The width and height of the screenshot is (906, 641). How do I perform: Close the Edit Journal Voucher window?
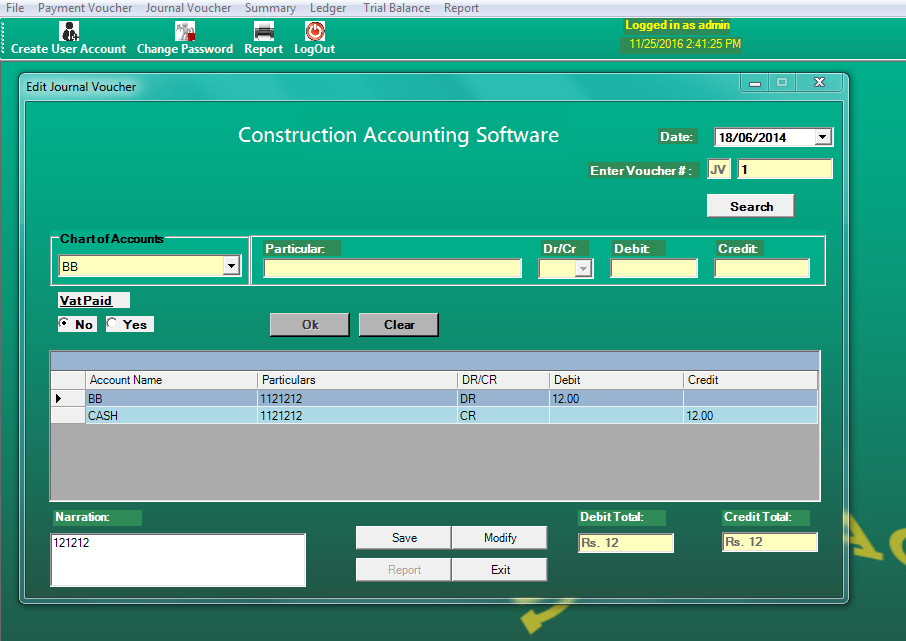(819, 83)
